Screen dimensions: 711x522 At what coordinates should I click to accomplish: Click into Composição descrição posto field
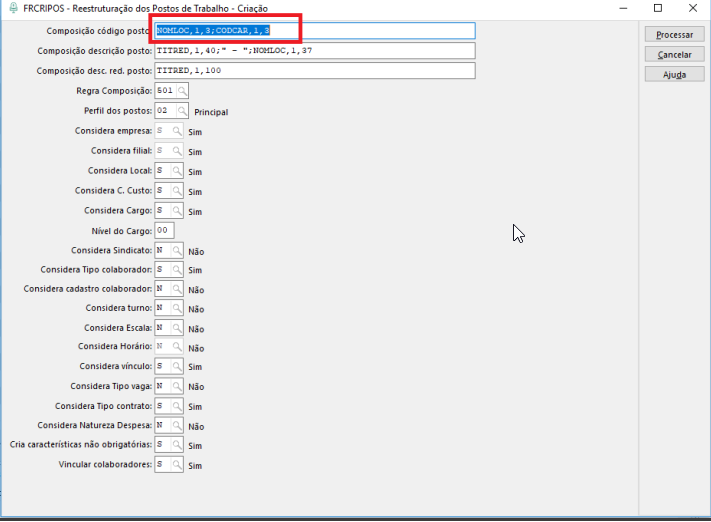pos(314,50)
